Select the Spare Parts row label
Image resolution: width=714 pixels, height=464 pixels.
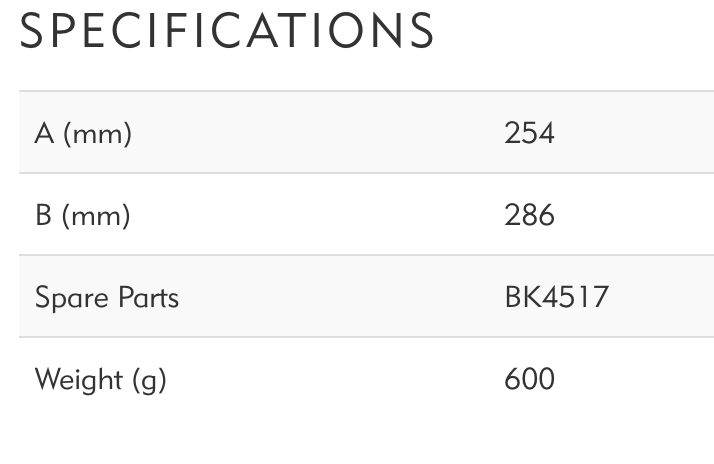pos(107,297)
